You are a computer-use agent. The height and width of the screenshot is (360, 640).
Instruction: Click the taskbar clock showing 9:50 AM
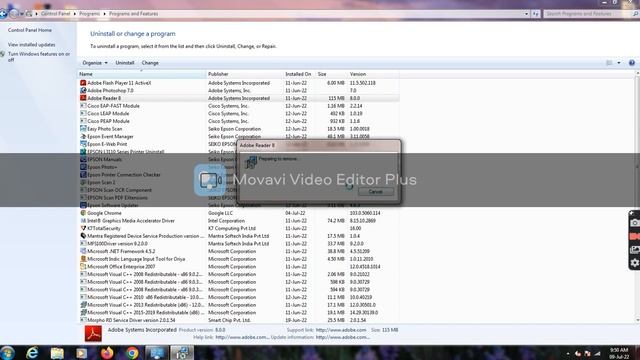pyautogui.click(x=619, y=353)
